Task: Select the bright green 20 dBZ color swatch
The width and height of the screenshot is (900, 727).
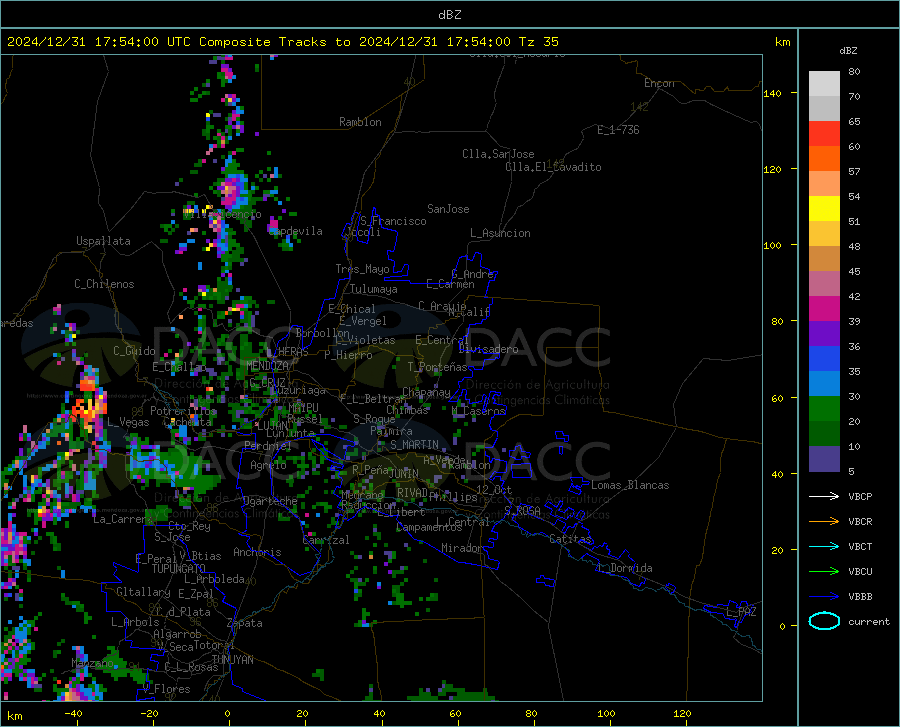Action: click(824, 409)
